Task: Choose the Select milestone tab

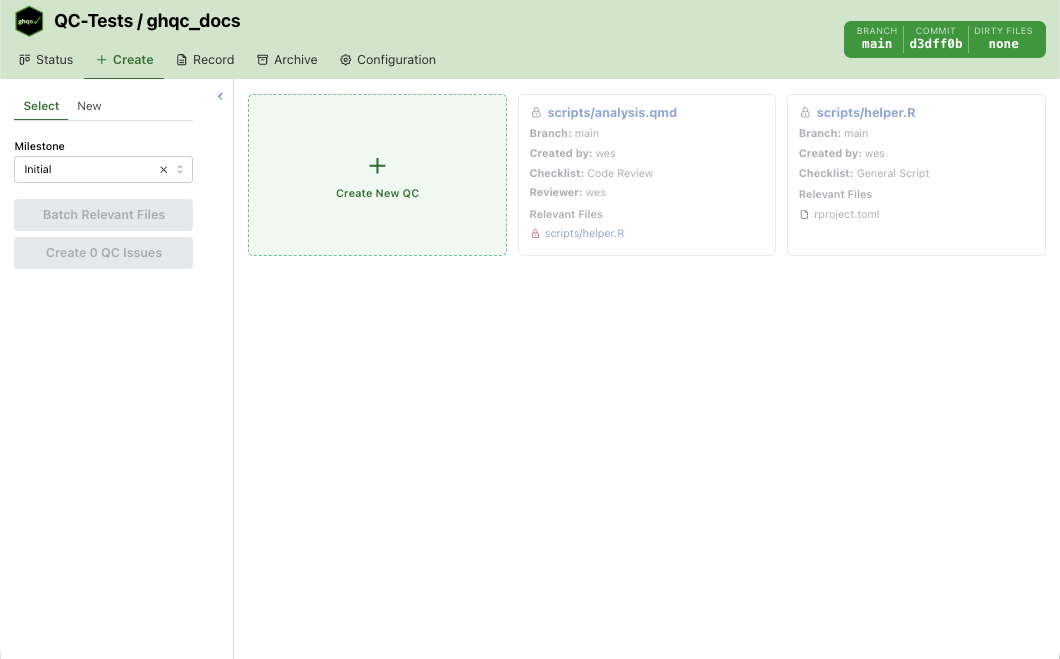Action: (x=41, y=106)
